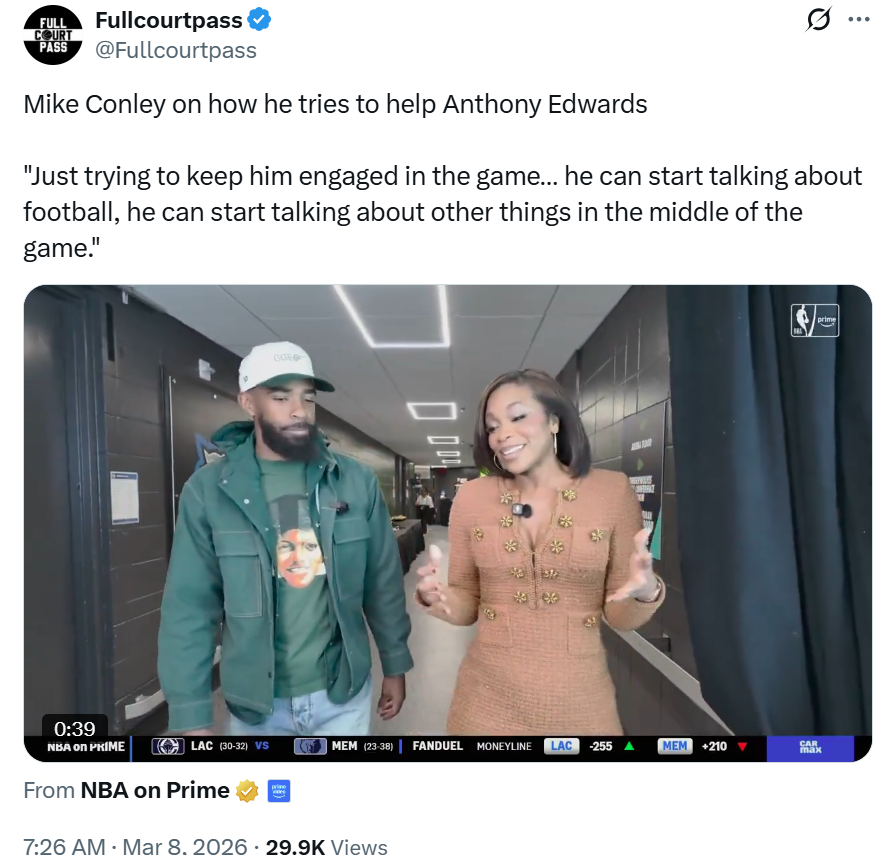
Task: Click the Fullcourtpass display name
Action: tap(169, 20)
